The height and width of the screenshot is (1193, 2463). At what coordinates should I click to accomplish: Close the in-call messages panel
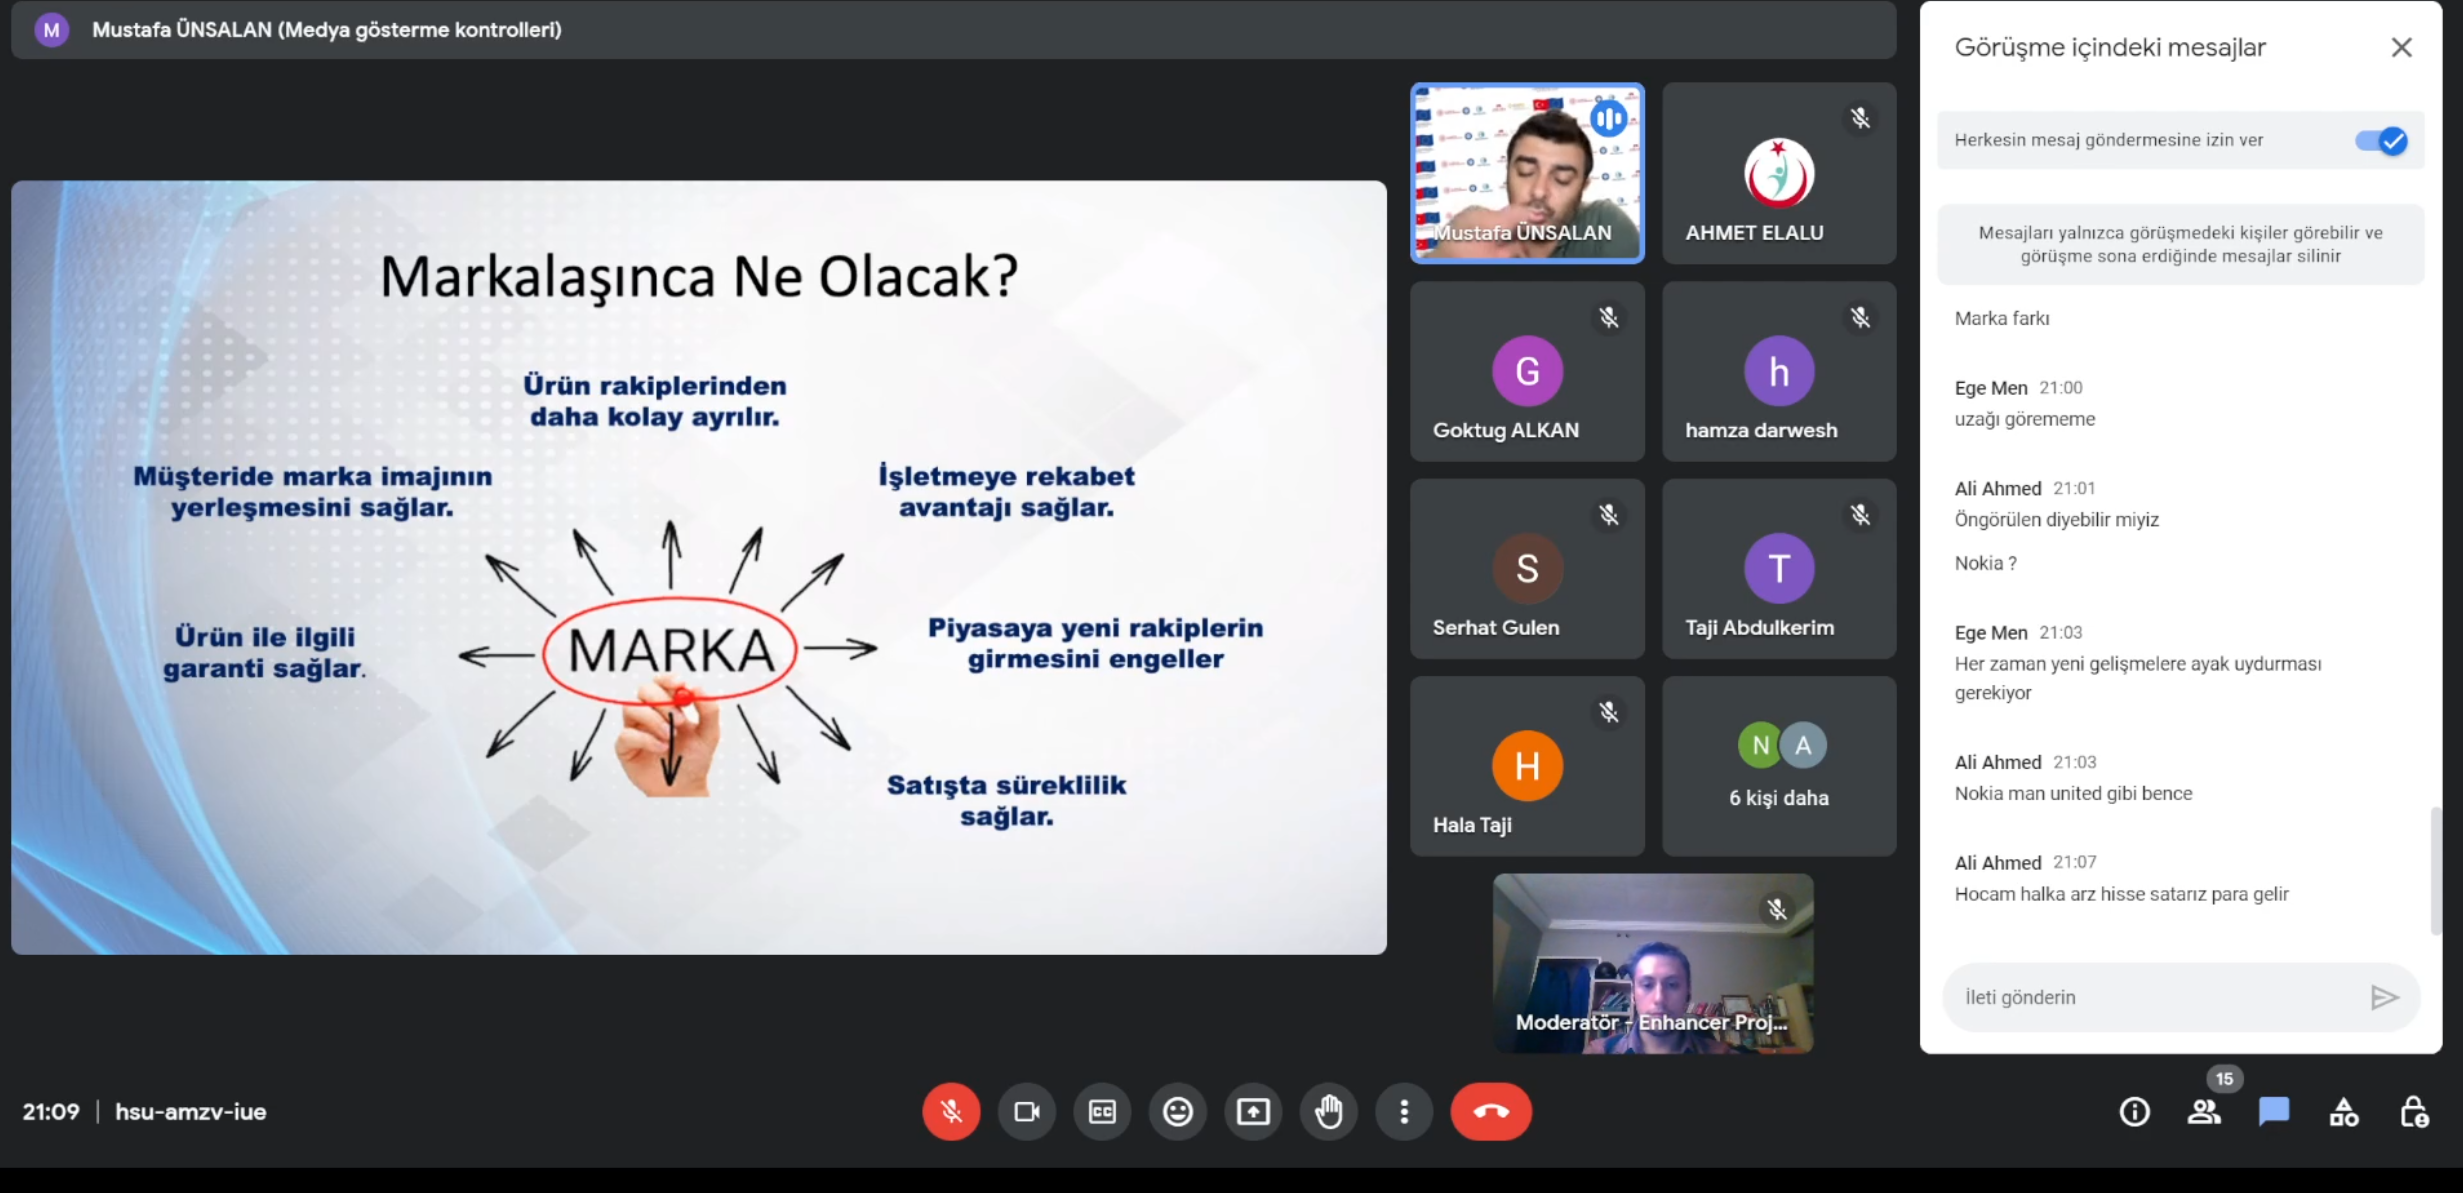[2401, 47]
